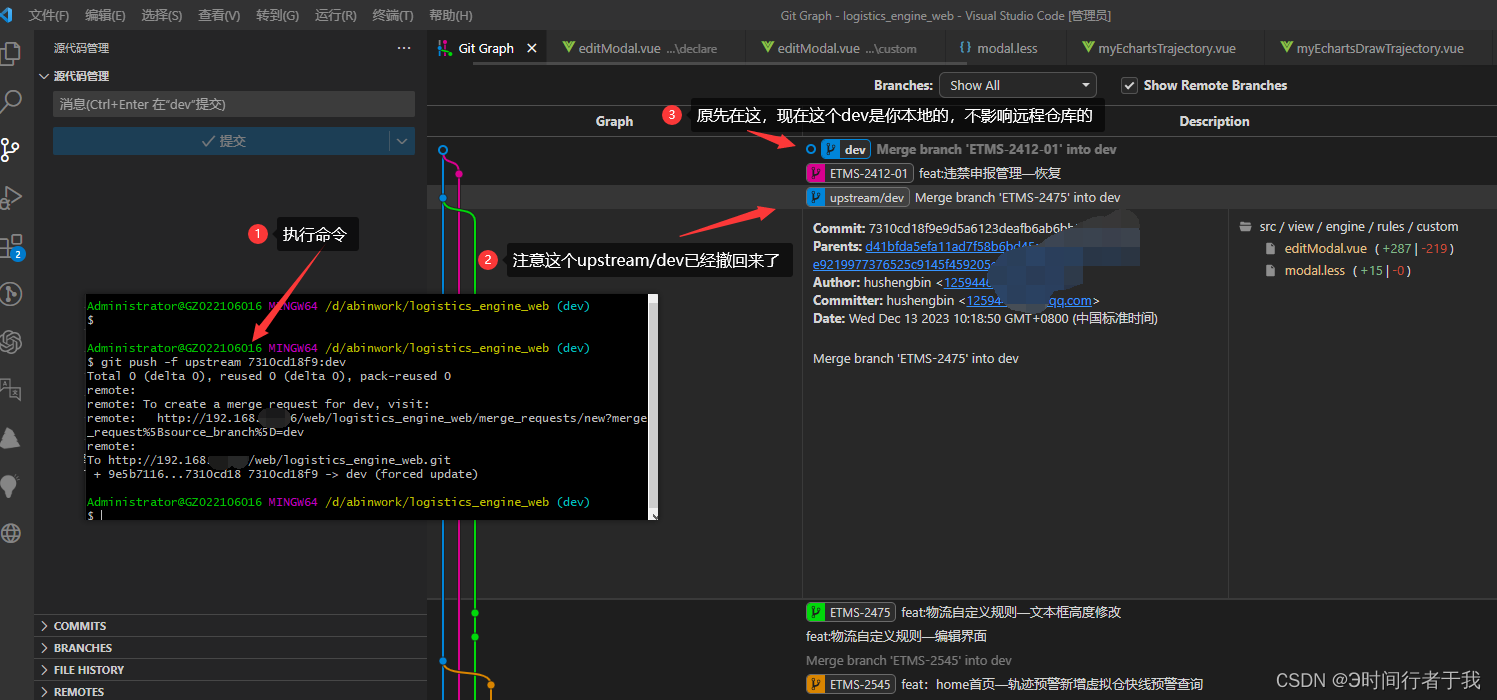Click the Graph column header
The image size is (1497, 700).
[614, 121]
